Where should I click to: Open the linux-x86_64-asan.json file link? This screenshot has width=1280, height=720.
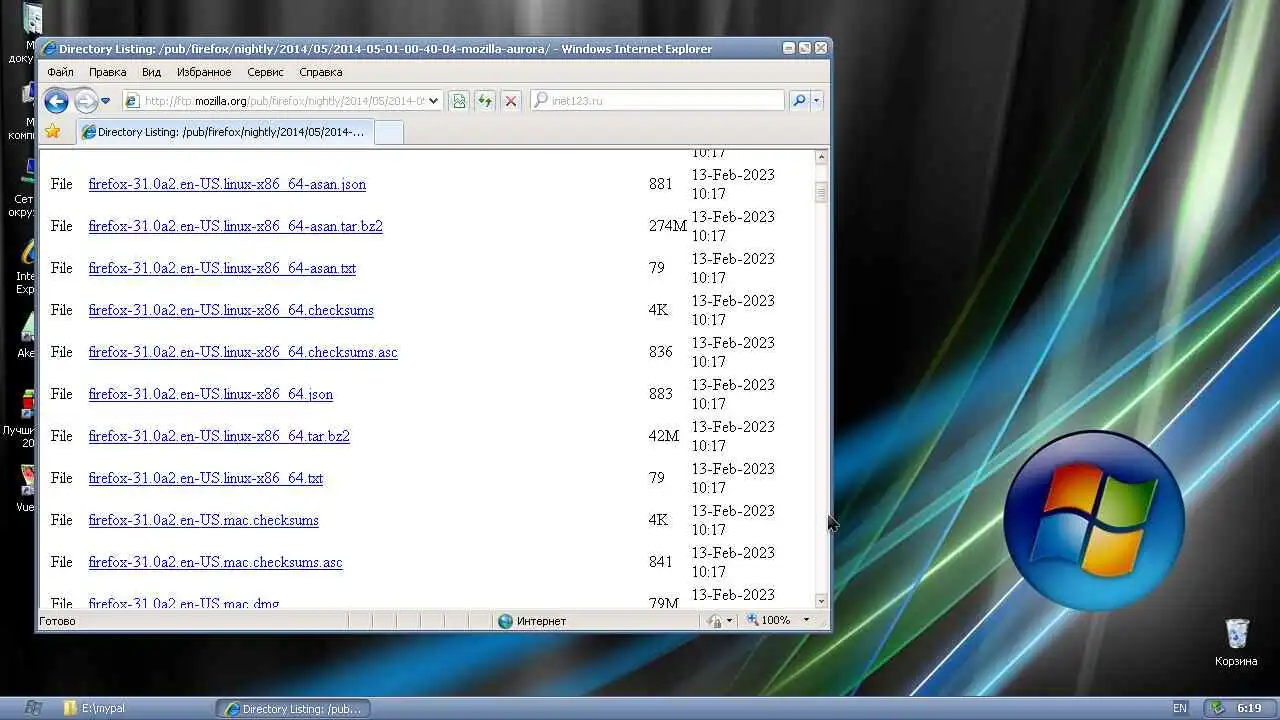[227, 184]
